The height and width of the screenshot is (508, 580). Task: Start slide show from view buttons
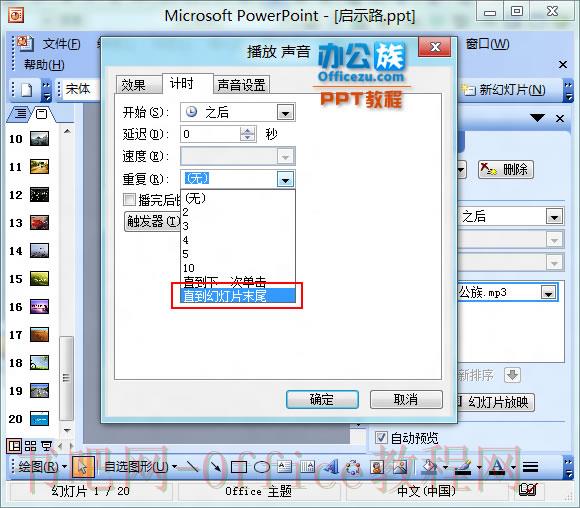pos(46,446)
